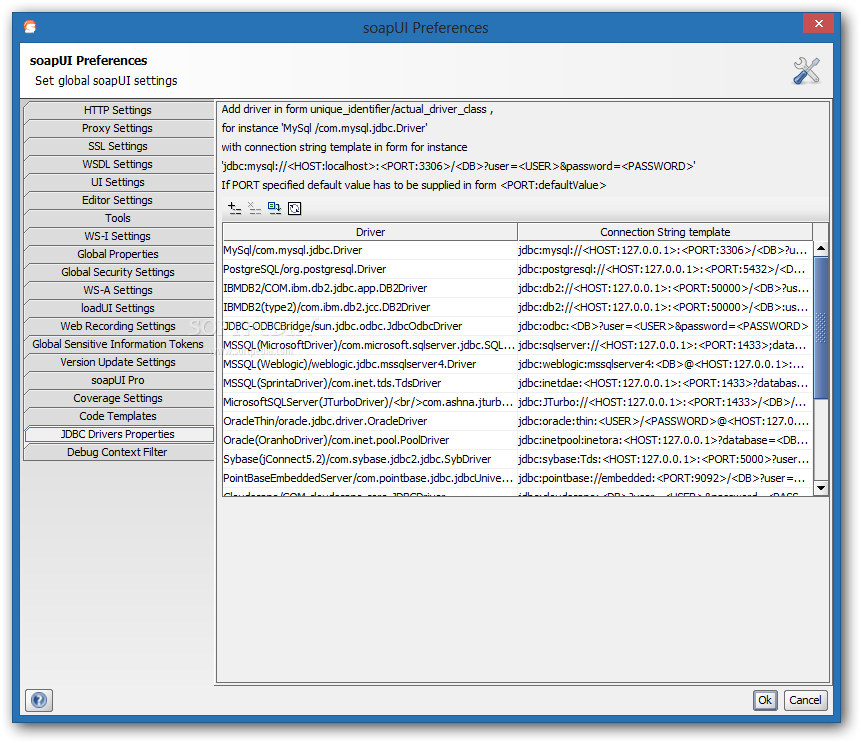Switch to Coverage Settings
Image resolution: width=861 pixels, height=743 pixels.
118,398
